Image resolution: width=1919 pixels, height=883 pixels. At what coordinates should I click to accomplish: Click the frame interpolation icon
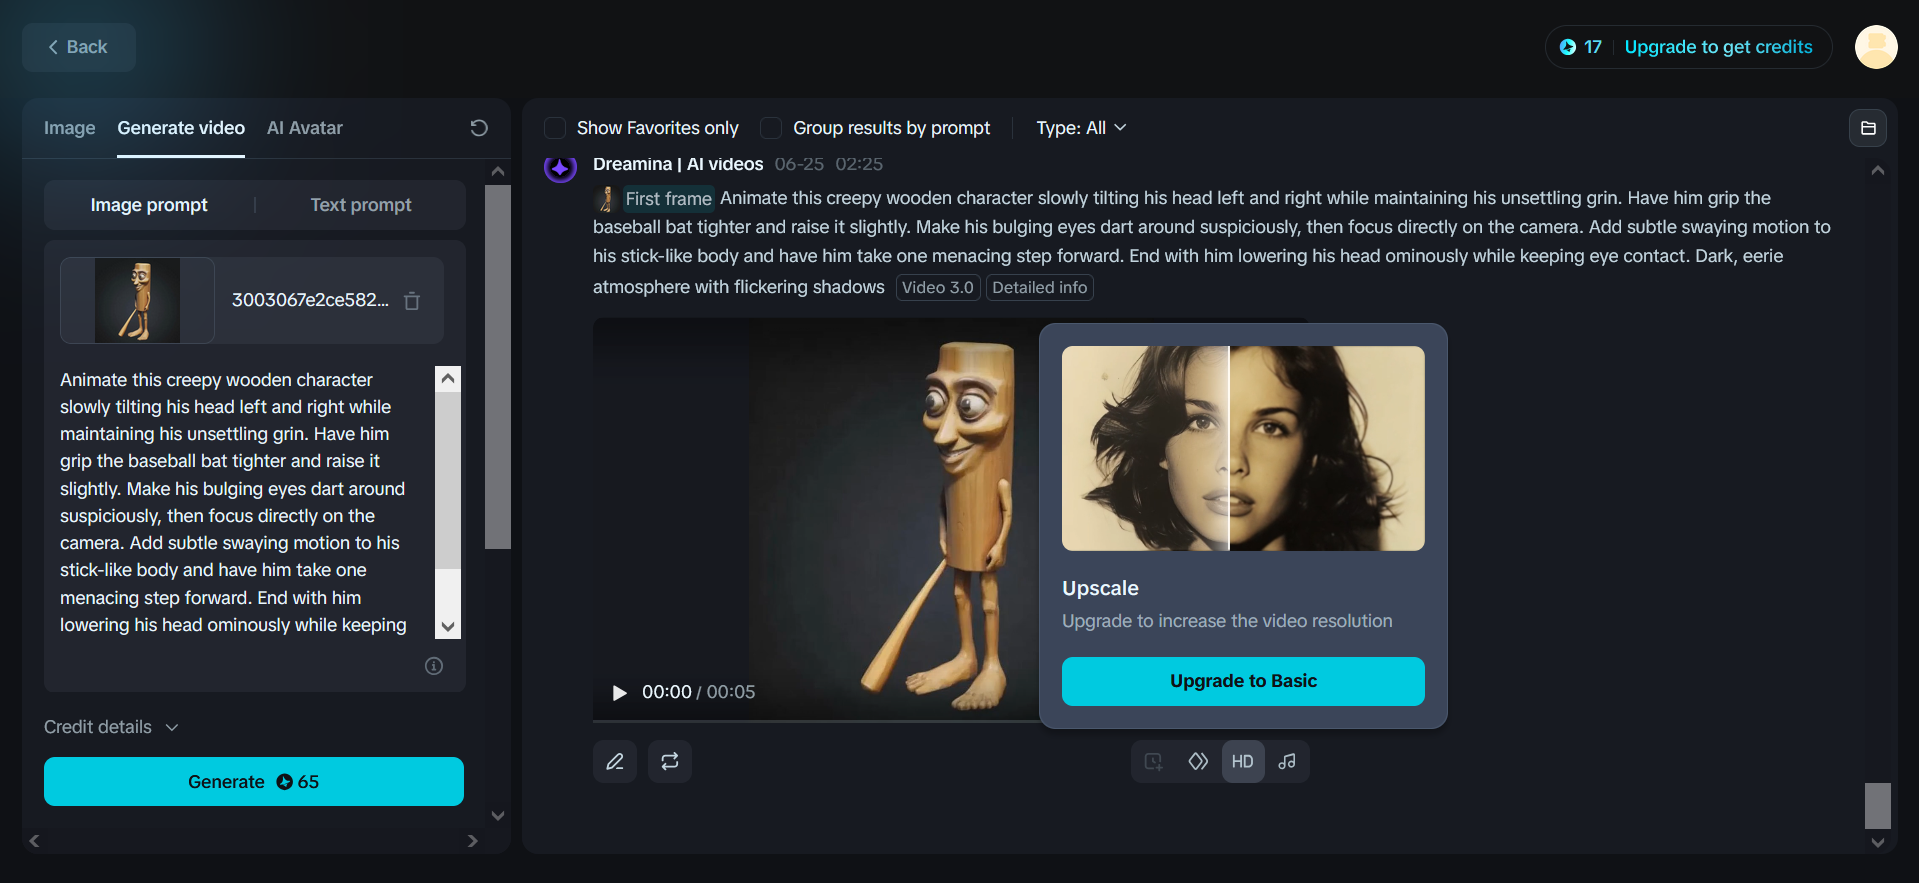(1198, 762)
